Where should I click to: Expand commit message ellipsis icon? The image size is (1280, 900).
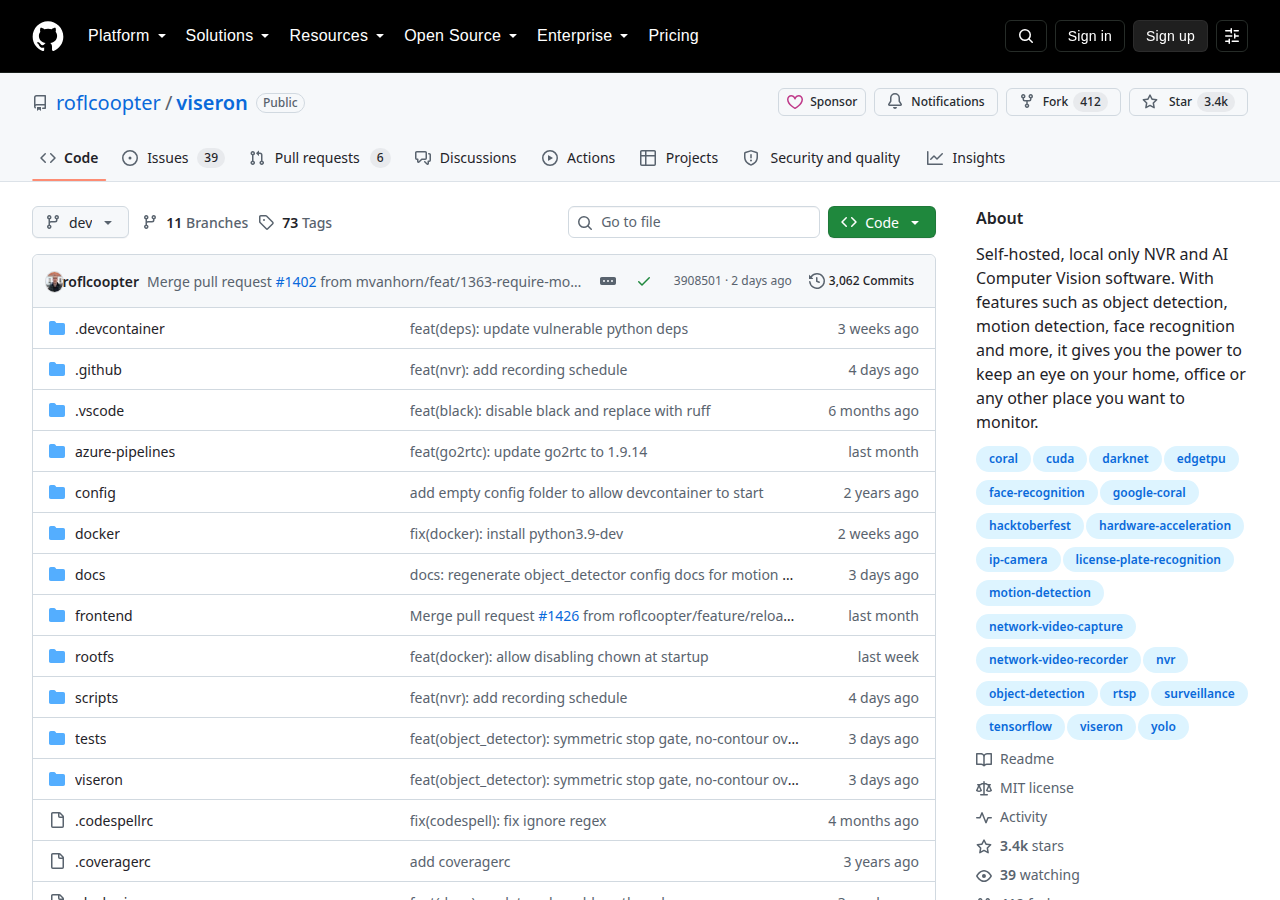pyautogui.click(x=608, y=281)
